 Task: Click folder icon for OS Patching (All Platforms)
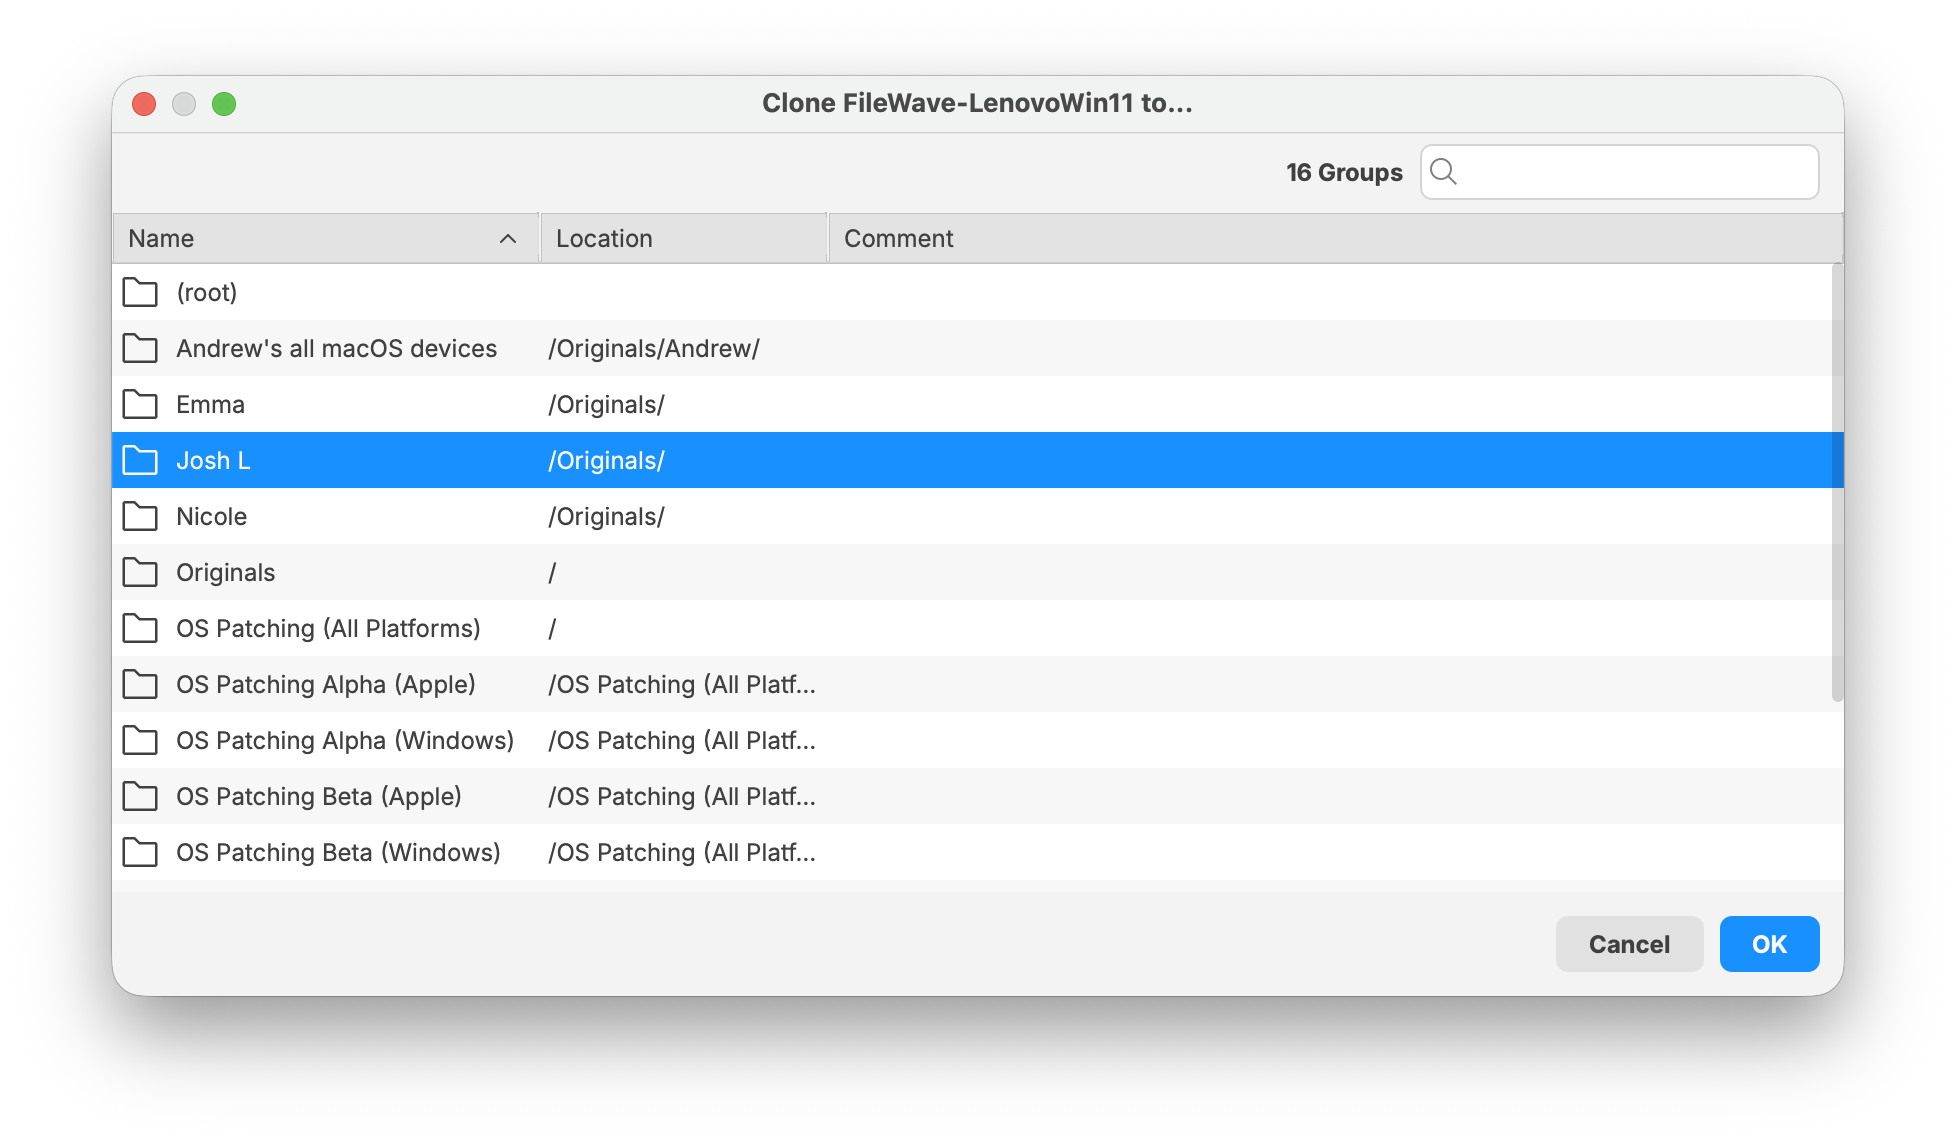pos(140,628)
